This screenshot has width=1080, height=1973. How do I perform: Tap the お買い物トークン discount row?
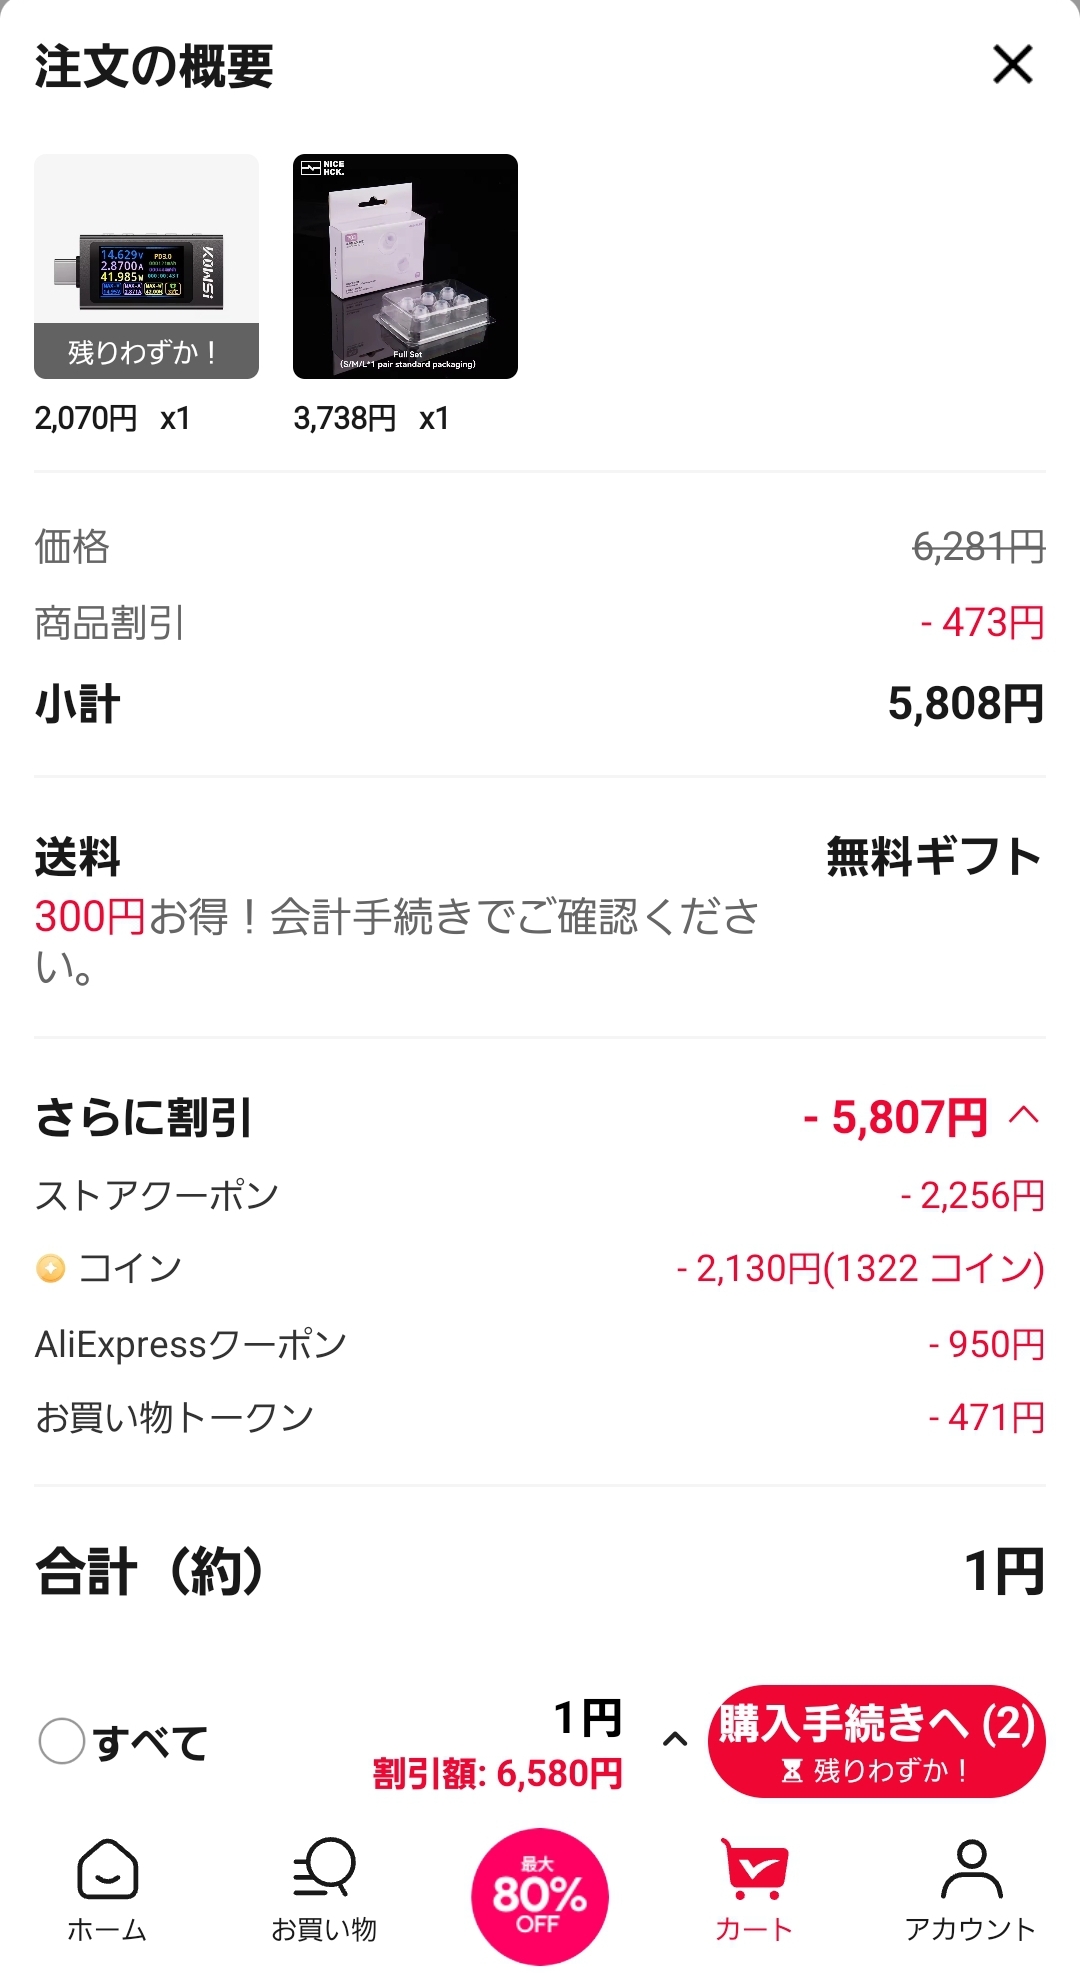click(x=540, y=1417)
